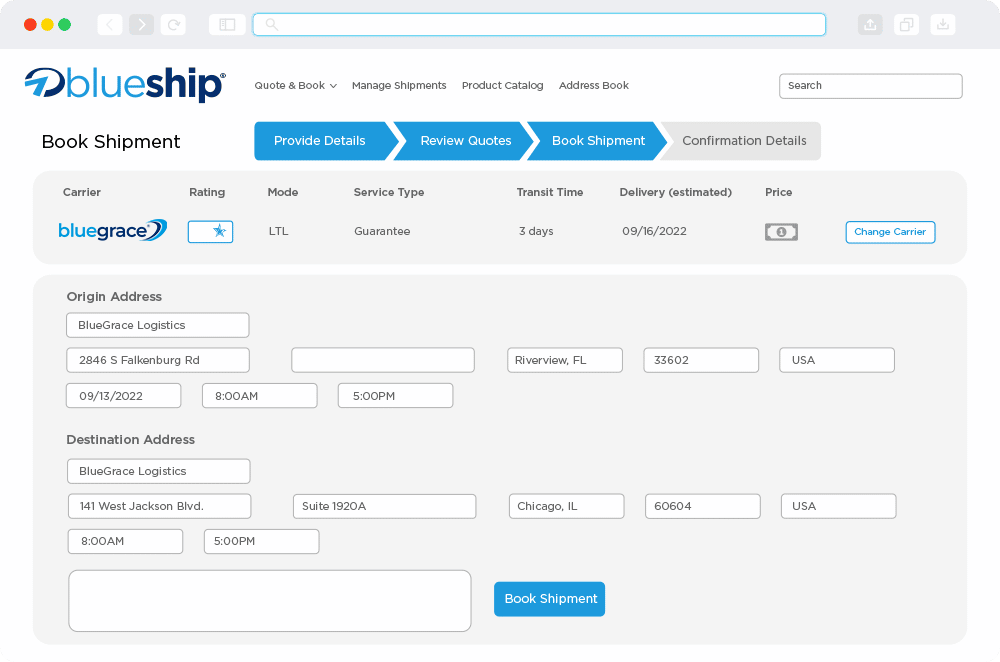
Task: Go back to Review Quotes step
Action: (x=465, y=141)
